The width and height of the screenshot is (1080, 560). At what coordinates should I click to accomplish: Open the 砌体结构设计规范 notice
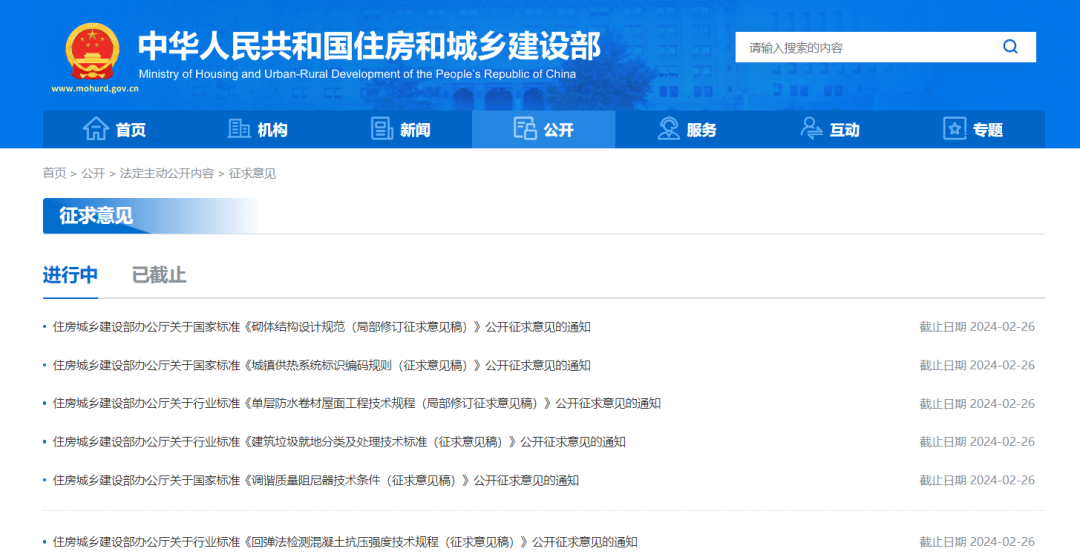(321, 327)
